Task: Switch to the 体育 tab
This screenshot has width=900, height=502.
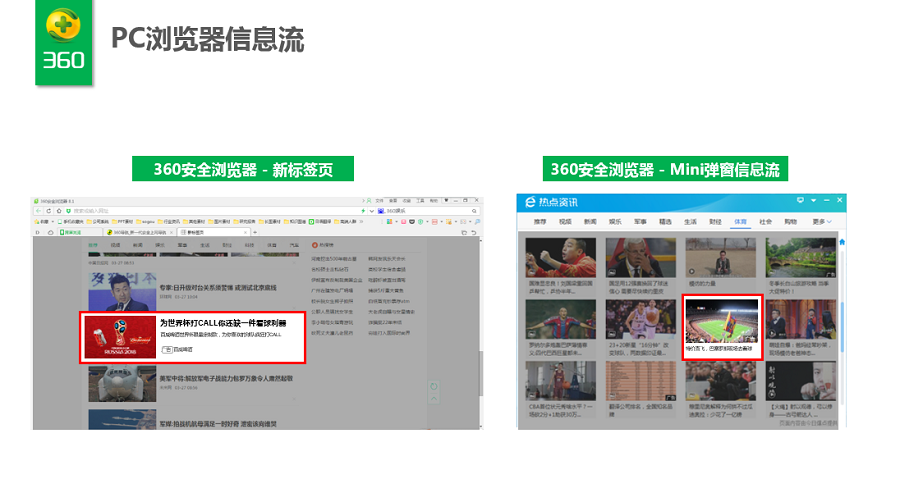Action: point(740,222)
